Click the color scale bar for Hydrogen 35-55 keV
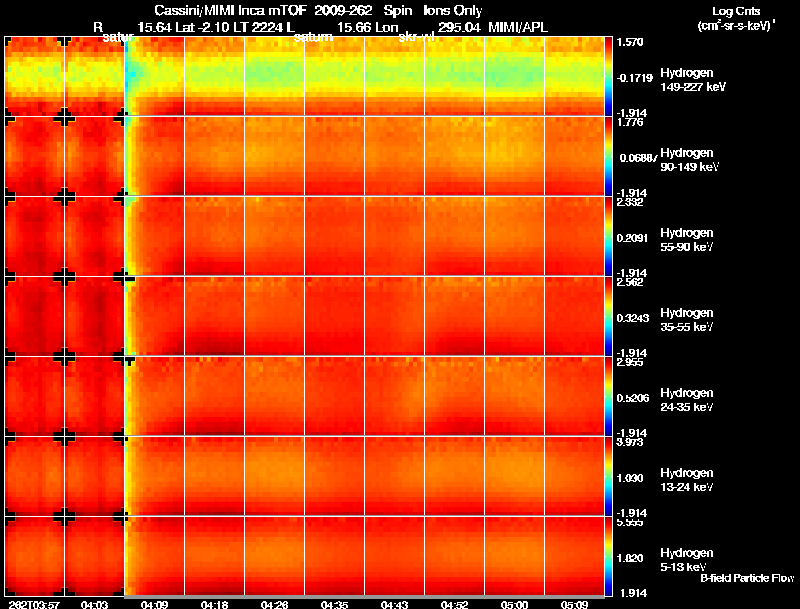 pos(608,316)
